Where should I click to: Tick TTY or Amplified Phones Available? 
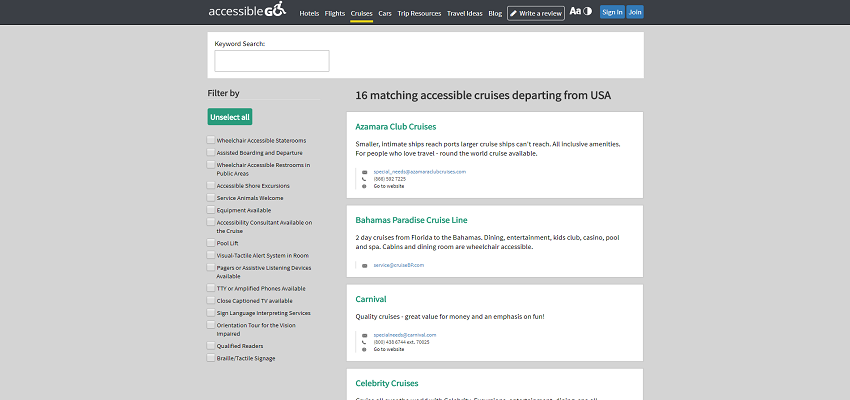[211, 288]
